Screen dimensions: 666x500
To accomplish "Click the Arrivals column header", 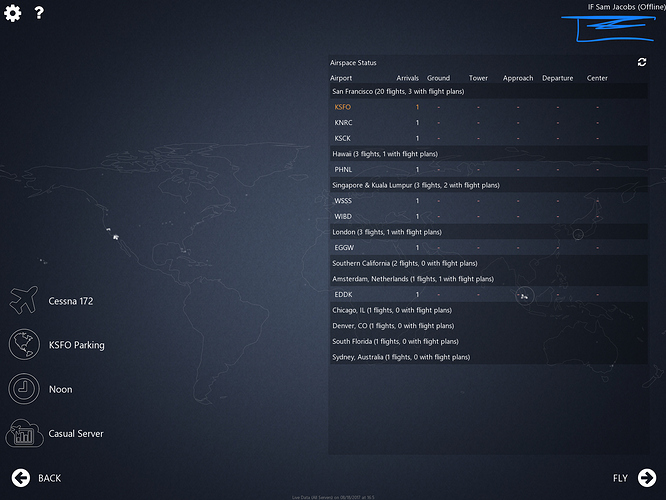I will (x=407, y=78).
